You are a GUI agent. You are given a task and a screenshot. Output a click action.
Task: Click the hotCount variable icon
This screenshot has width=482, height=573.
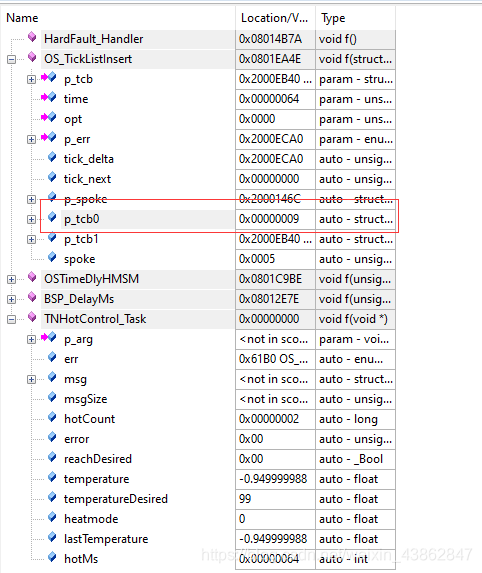click(x=52, y=417)
